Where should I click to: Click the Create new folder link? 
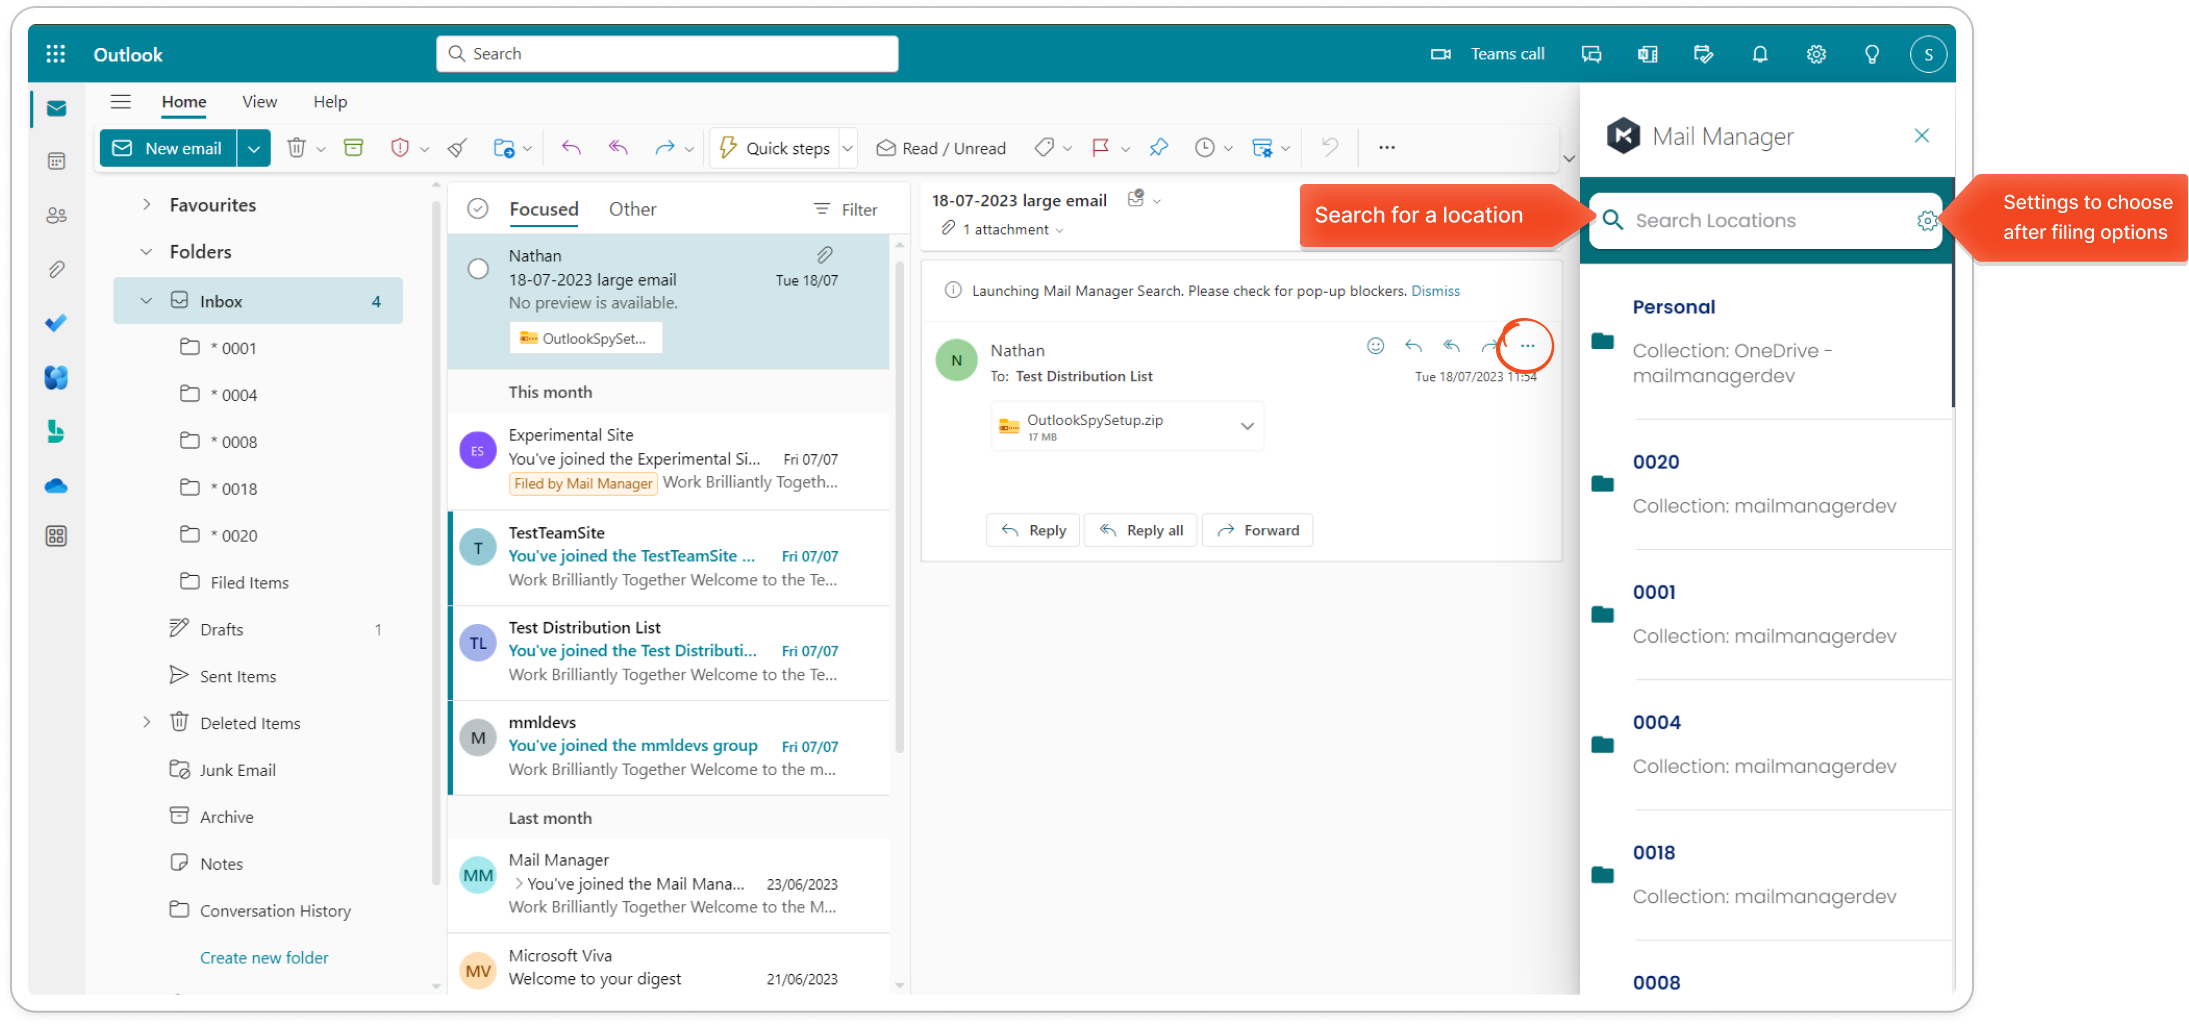click(264, 957)
